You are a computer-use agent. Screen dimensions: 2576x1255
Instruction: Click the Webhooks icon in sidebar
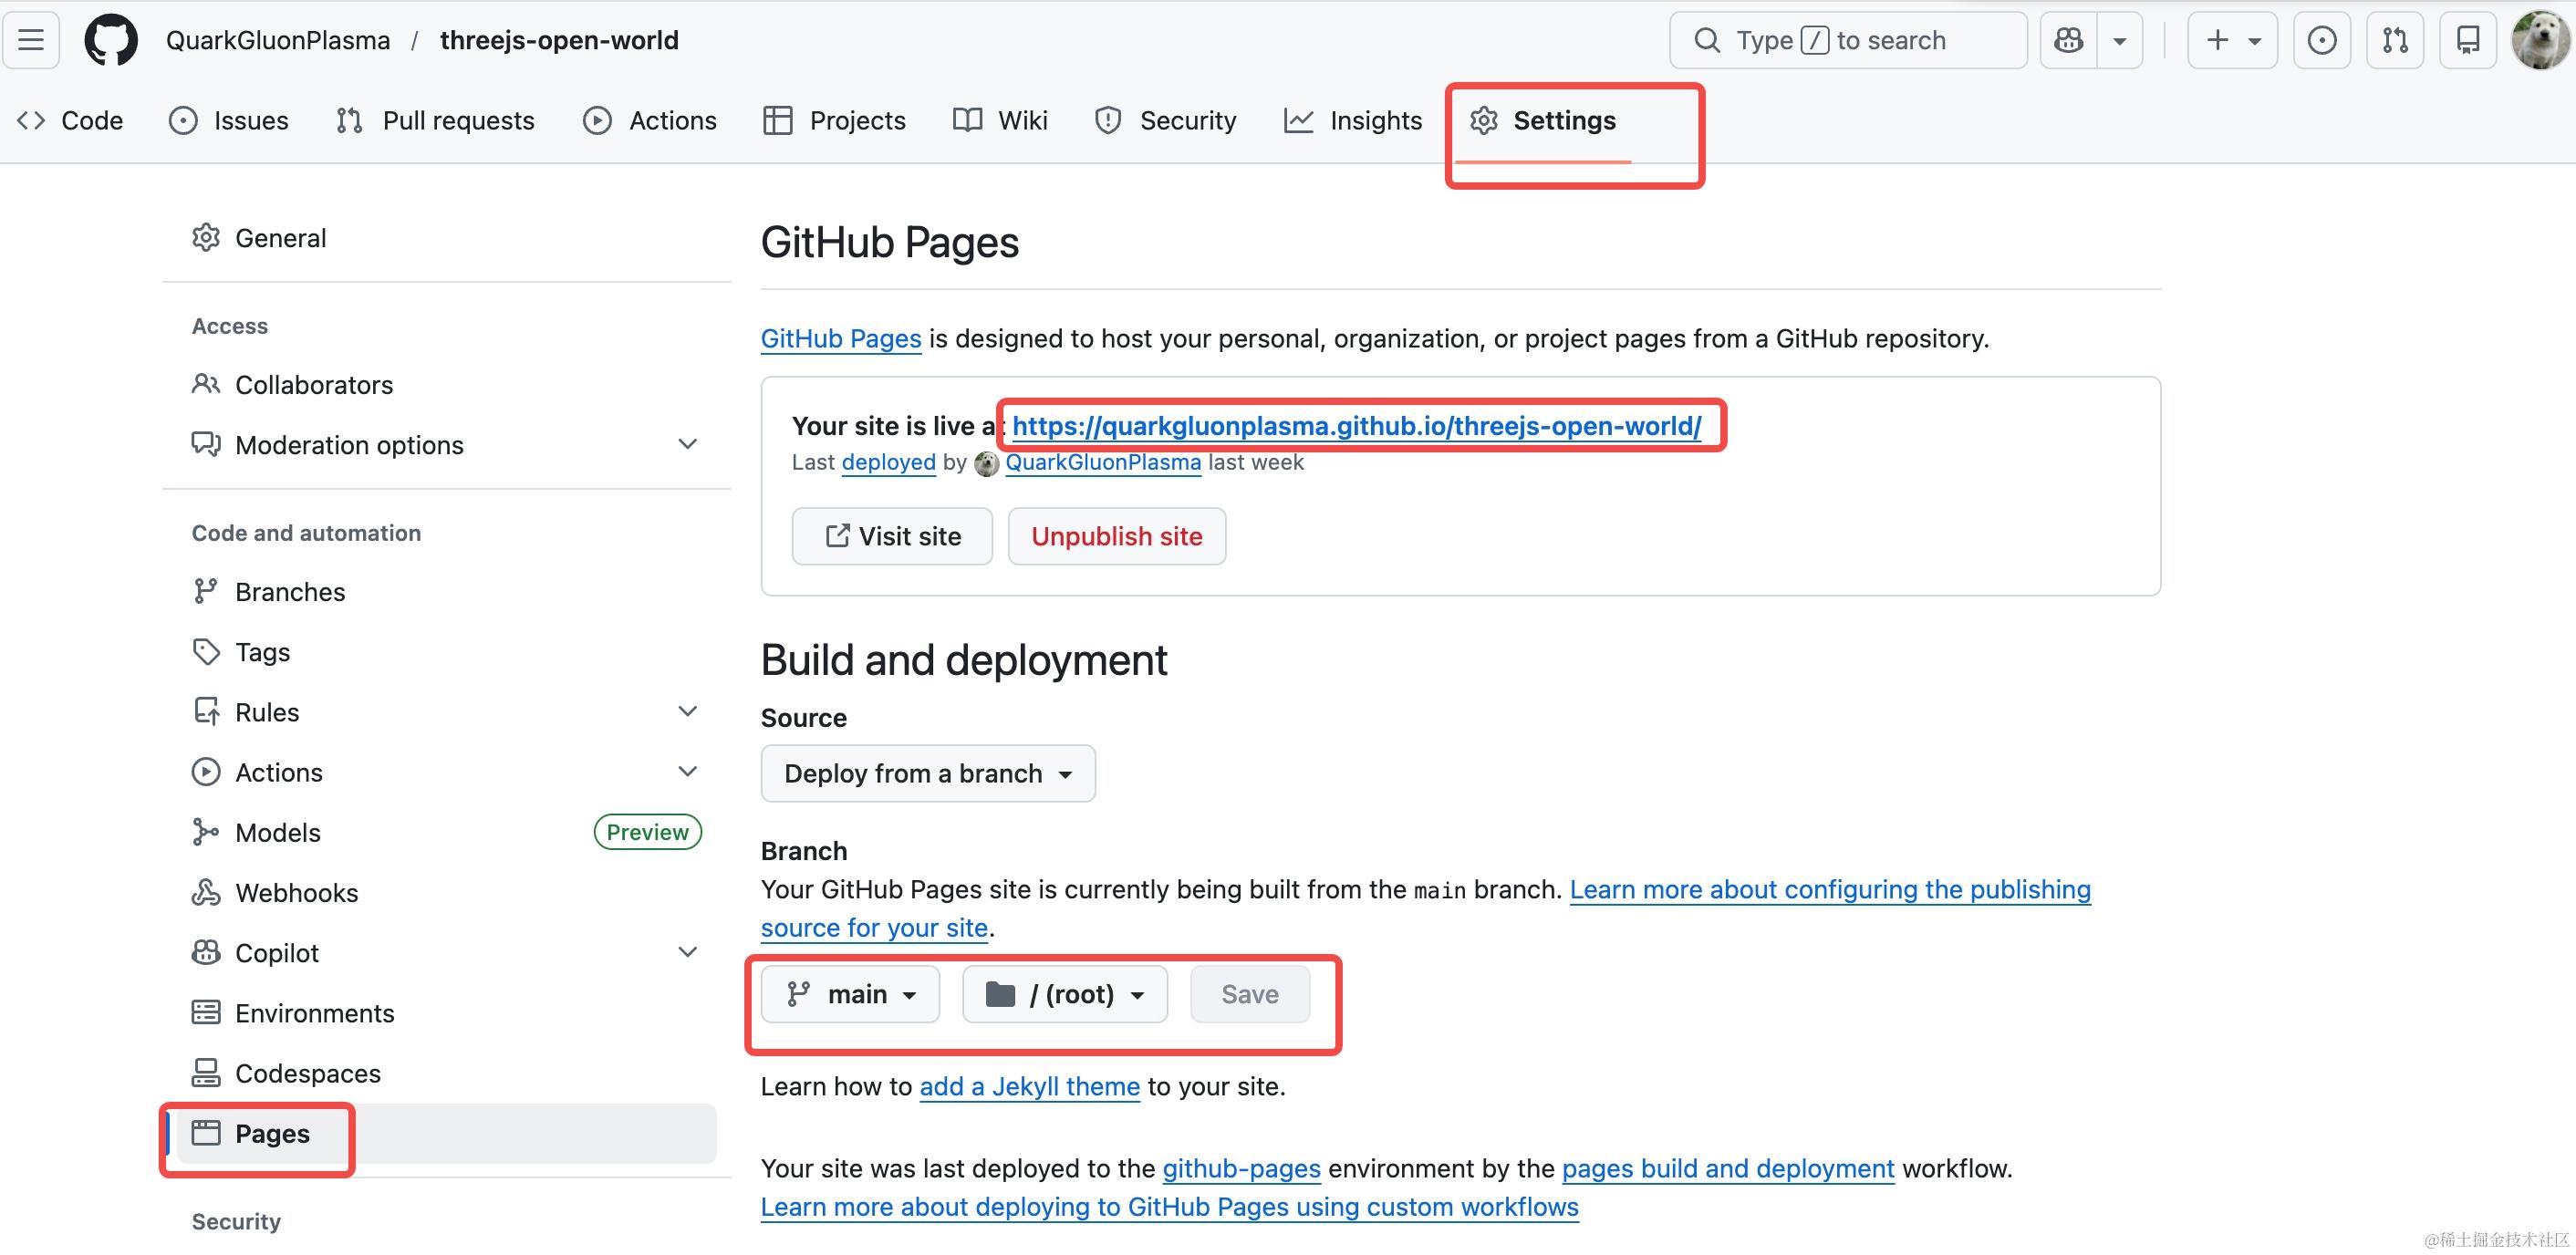206,892
